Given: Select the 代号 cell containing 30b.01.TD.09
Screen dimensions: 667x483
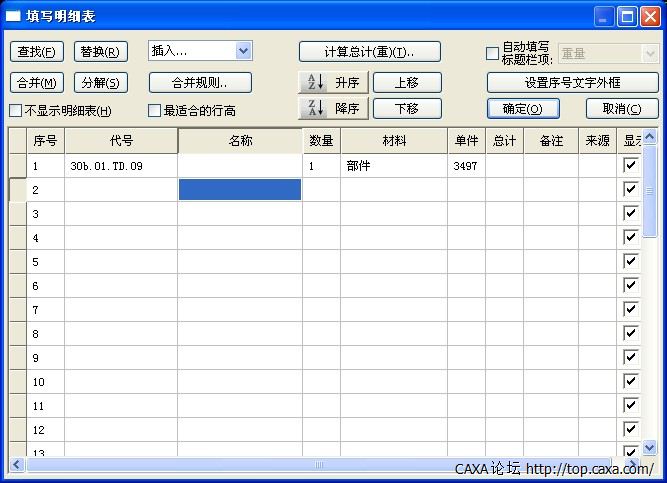Looking at the screenshot, I should pyautogui.click(x=121, y=166).
